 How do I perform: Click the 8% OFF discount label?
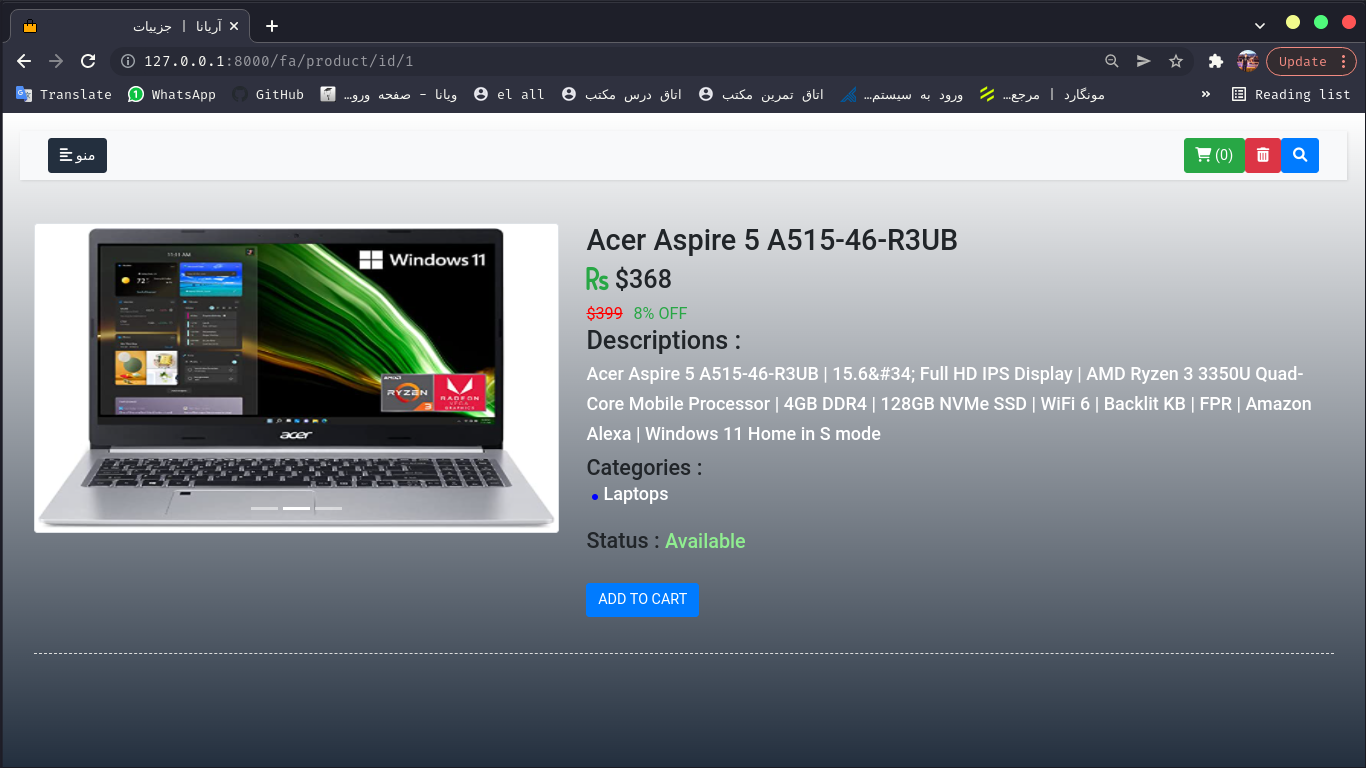[660, 313]
